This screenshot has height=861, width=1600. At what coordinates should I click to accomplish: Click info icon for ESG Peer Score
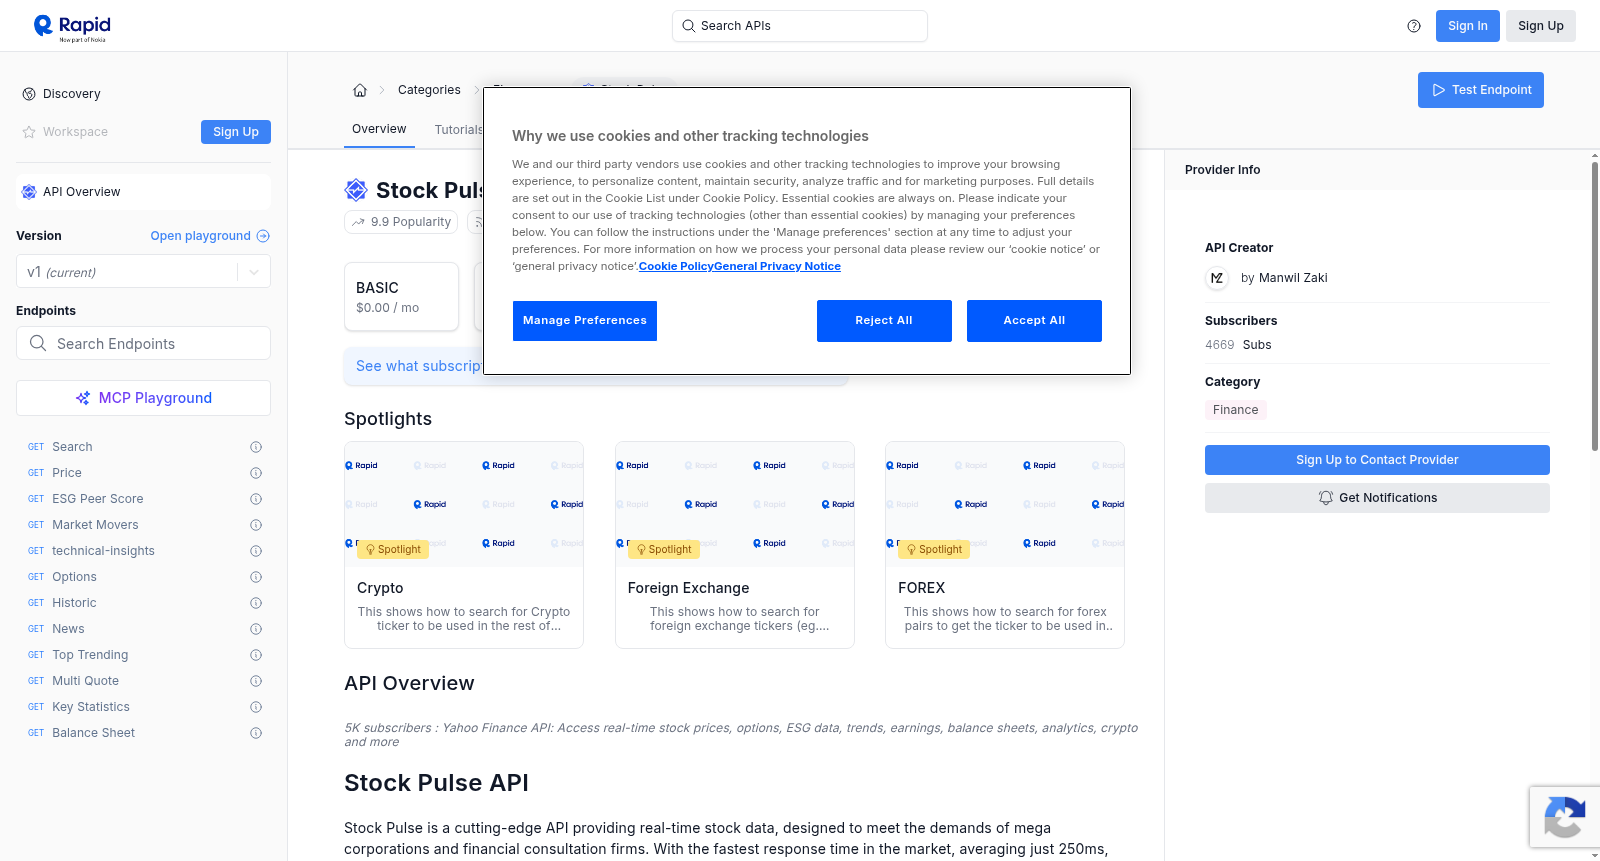point(256,499)
